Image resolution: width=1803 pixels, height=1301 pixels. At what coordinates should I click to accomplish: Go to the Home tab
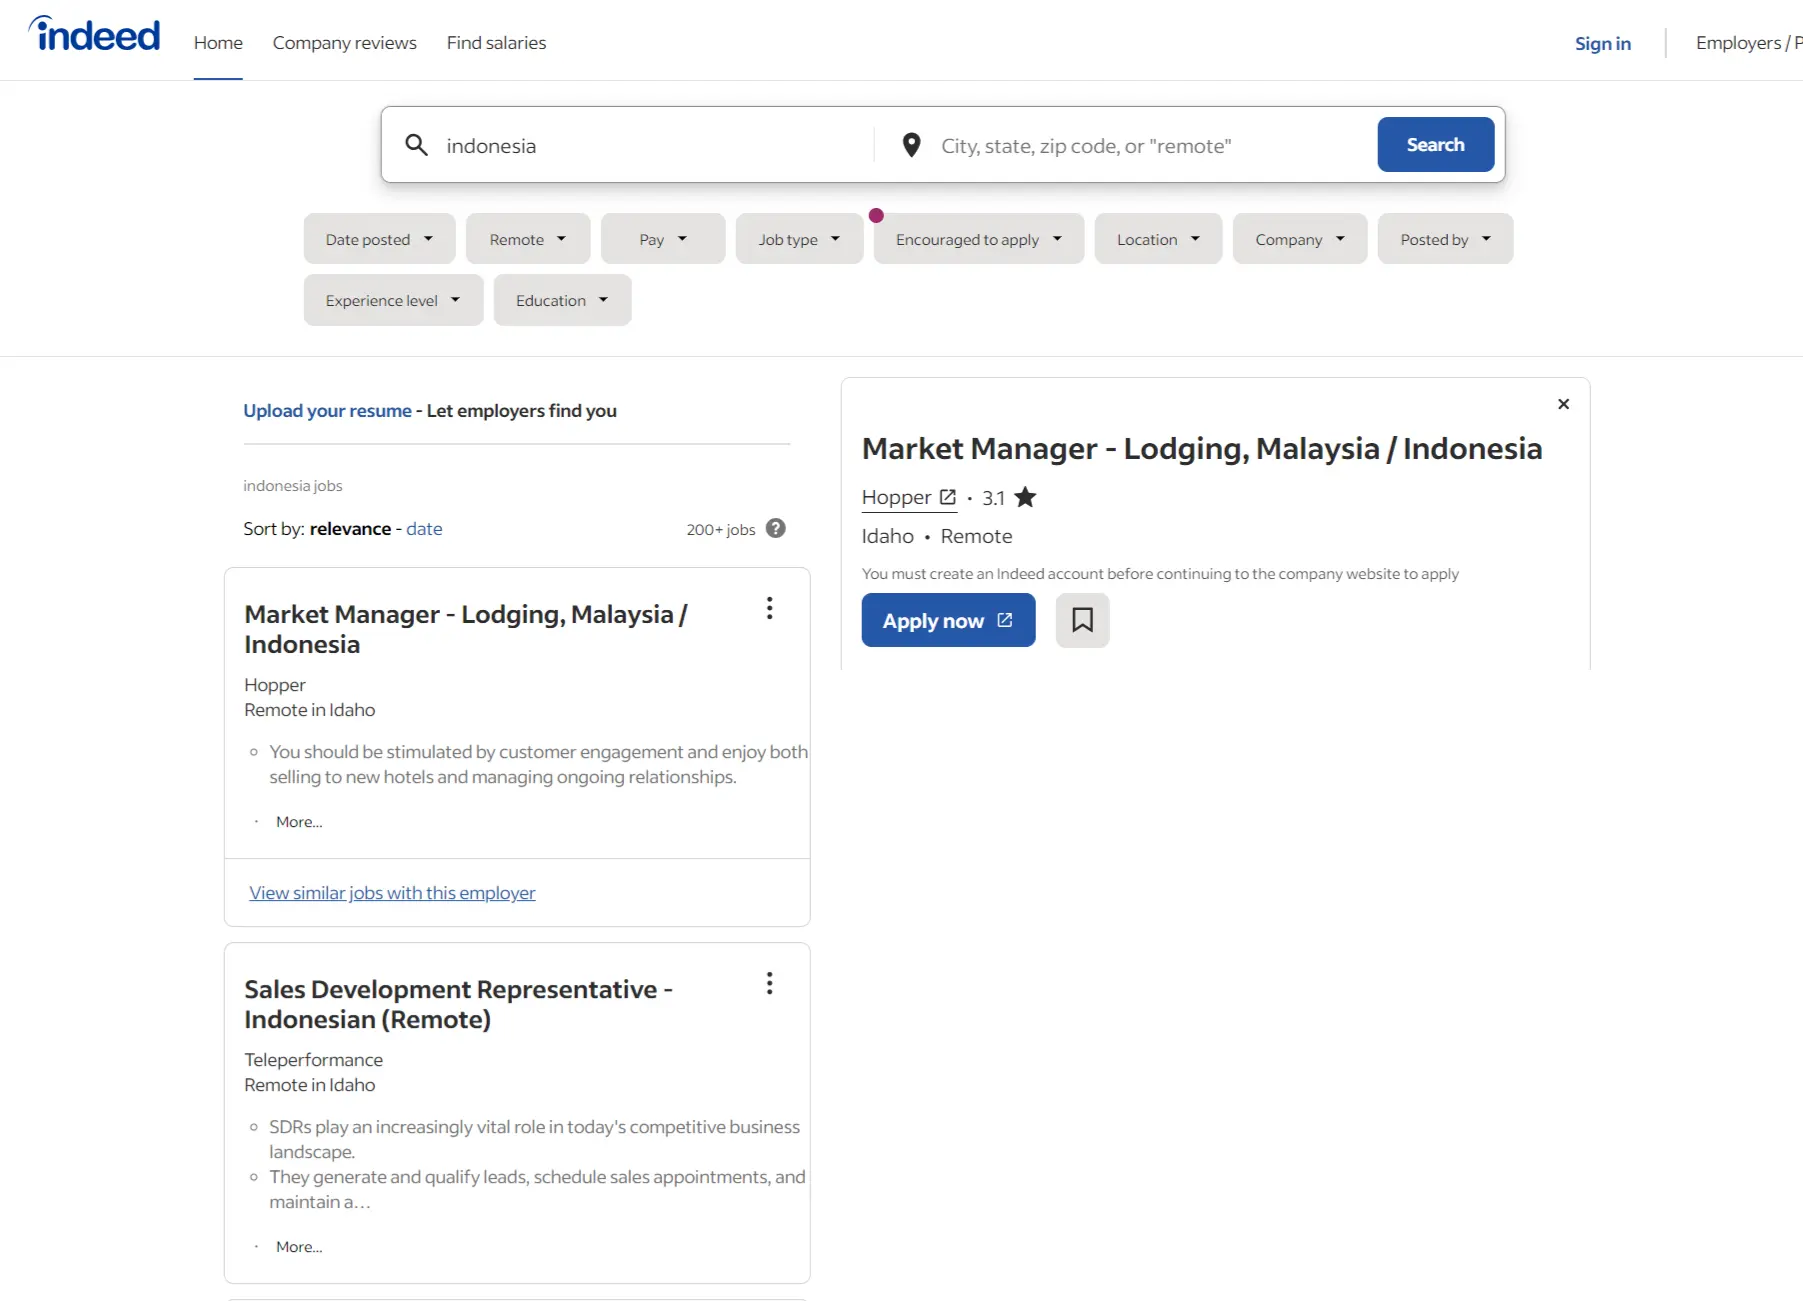click(218, 43)
